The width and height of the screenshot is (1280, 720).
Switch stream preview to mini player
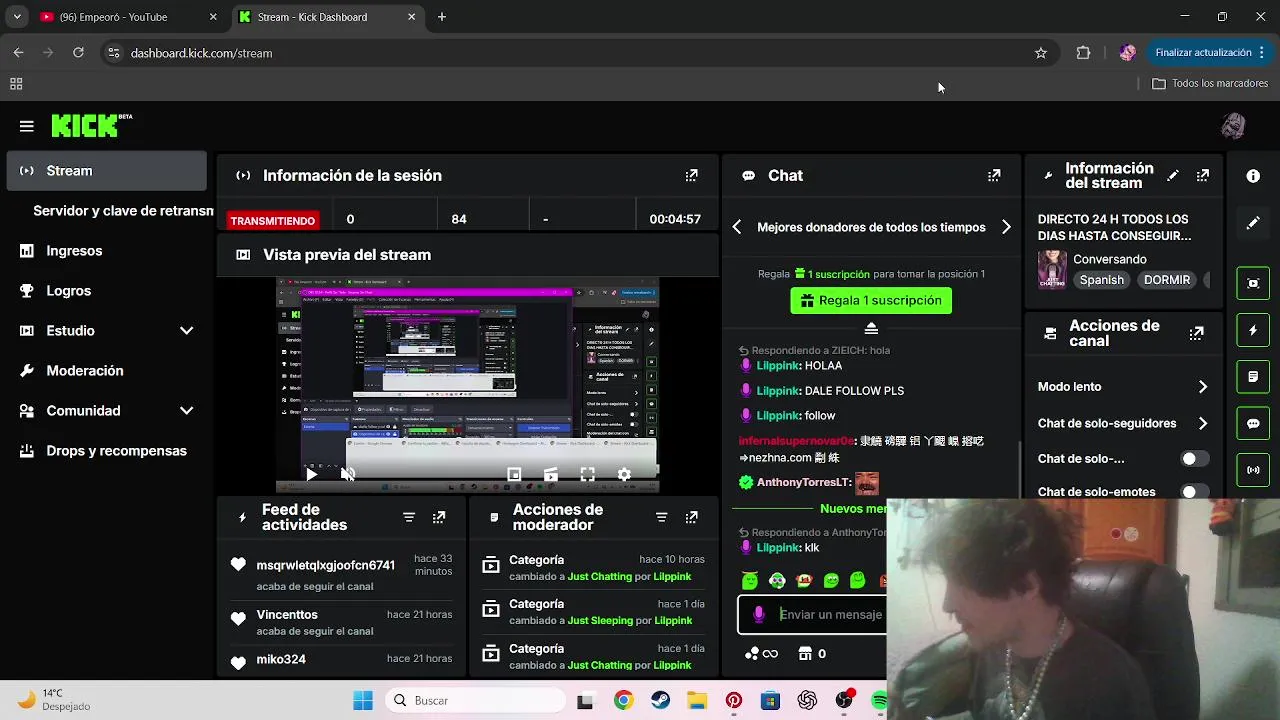pyautogui.click(x=514, y=475)
